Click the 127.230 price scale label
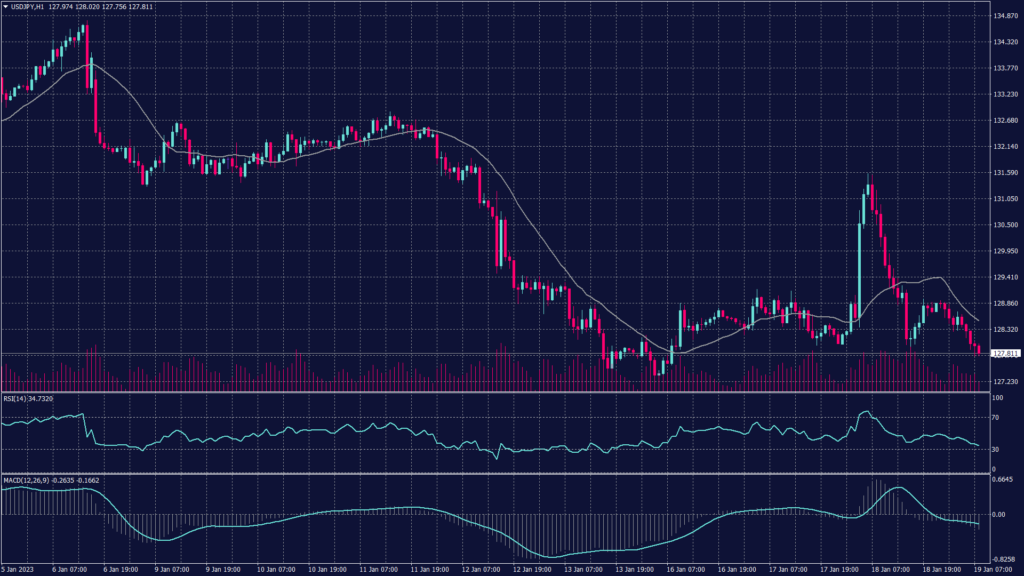Viewport: 1024px width, 576px height. [x=1004, y=381]
